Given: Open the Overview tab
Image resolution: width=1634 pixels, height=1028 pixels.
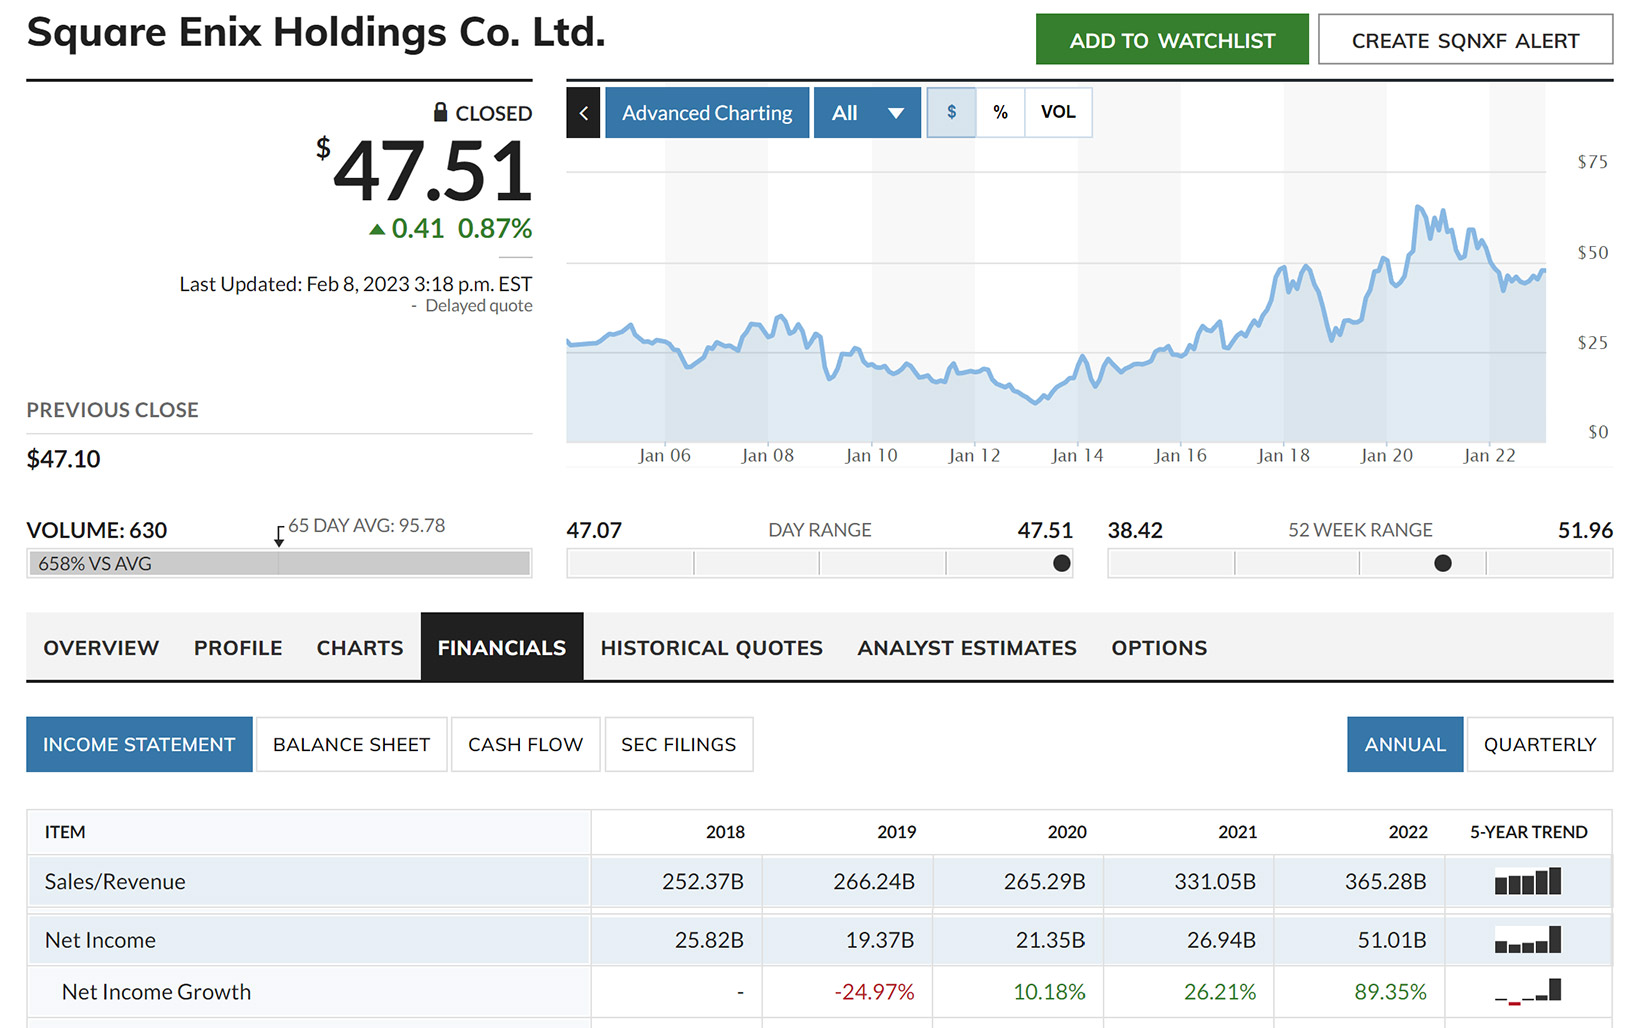Looking at the screenshot, I should point(101,648).
